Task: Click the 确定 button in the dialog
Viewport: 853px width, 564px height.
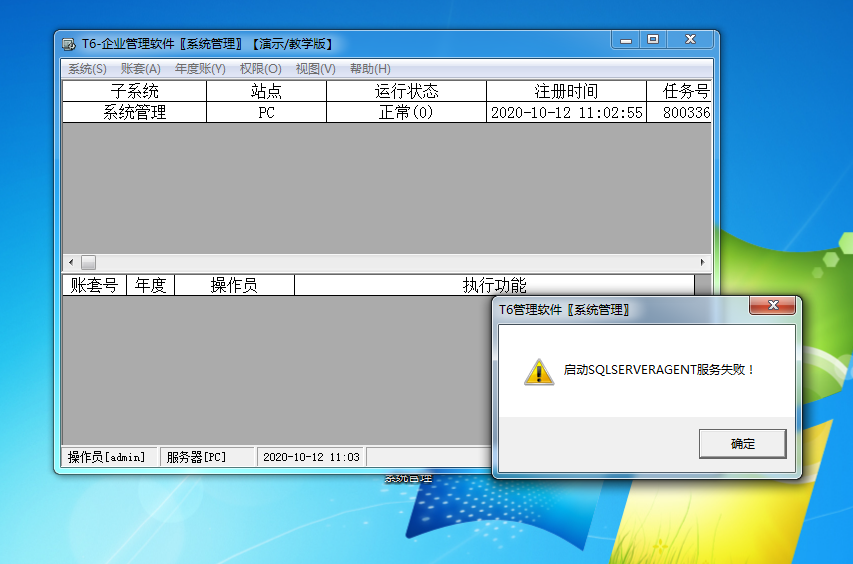Action: pyautogui.click(x=743, y=444)
